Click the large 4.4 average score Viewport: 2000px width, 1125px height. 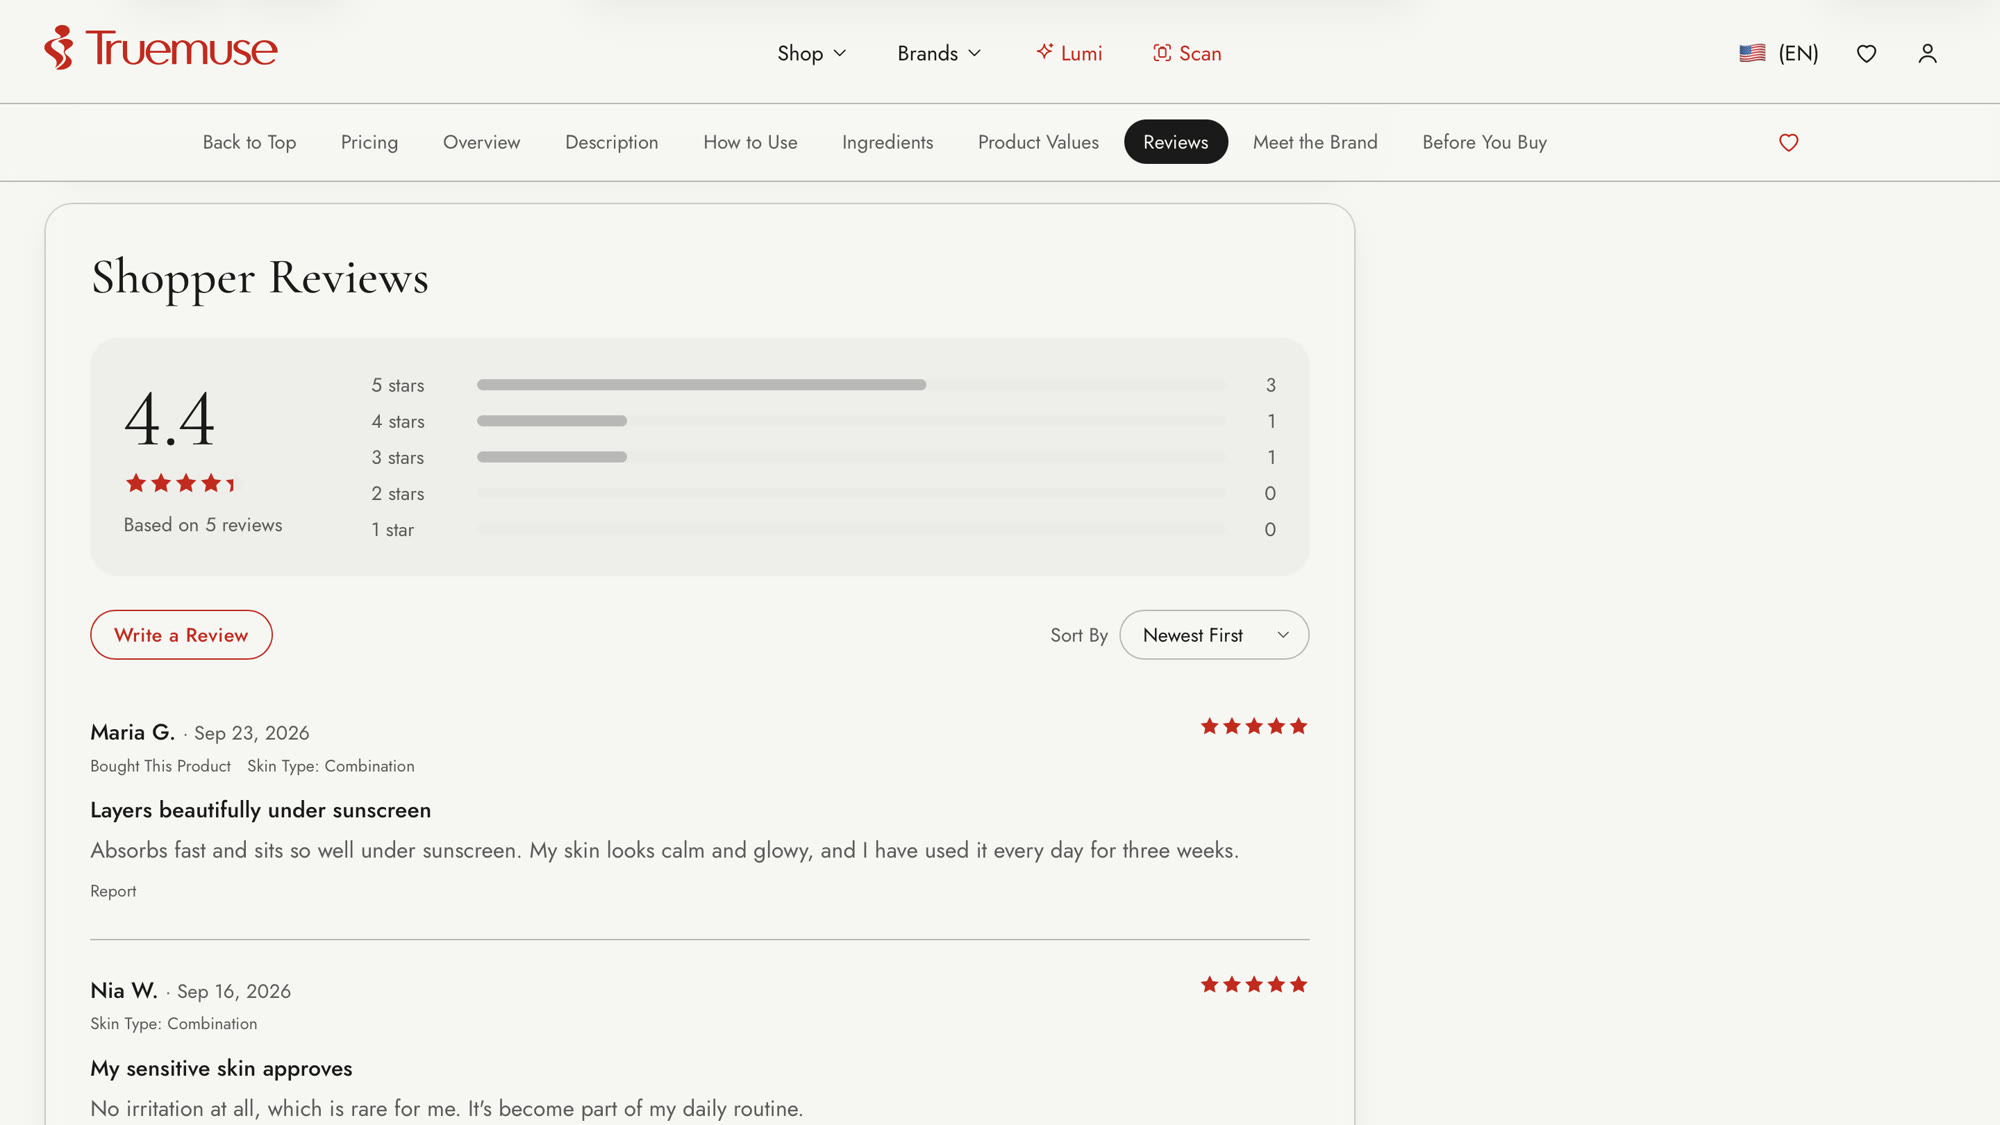169,418
